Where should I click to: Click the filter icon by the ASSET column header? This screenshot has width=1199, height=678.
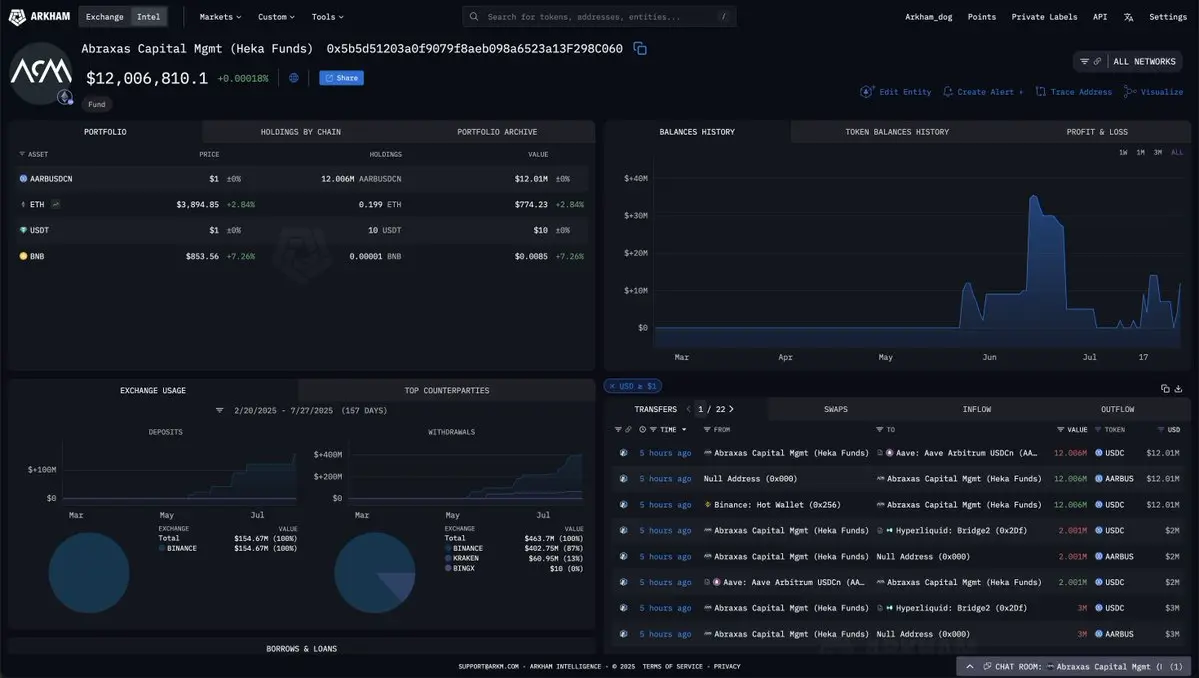click(x=21, y=154)
